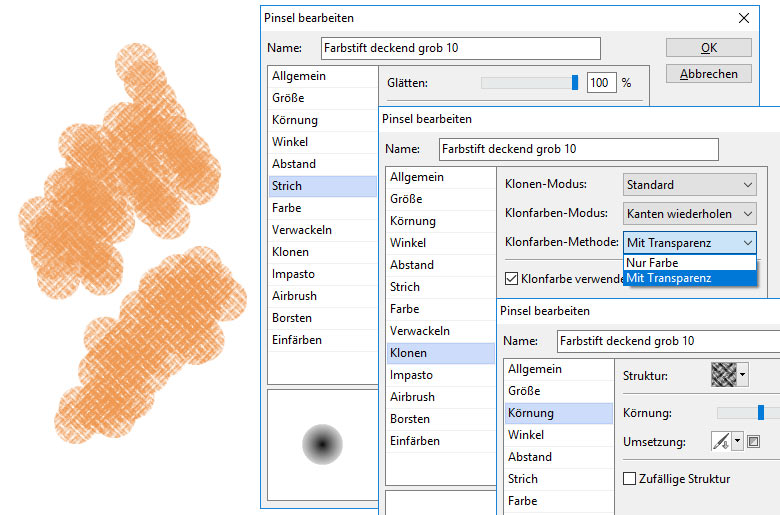This screenshot has width=780, height=515.
Task: Select Größe in the middle dialog list
Action: [440, 199]
